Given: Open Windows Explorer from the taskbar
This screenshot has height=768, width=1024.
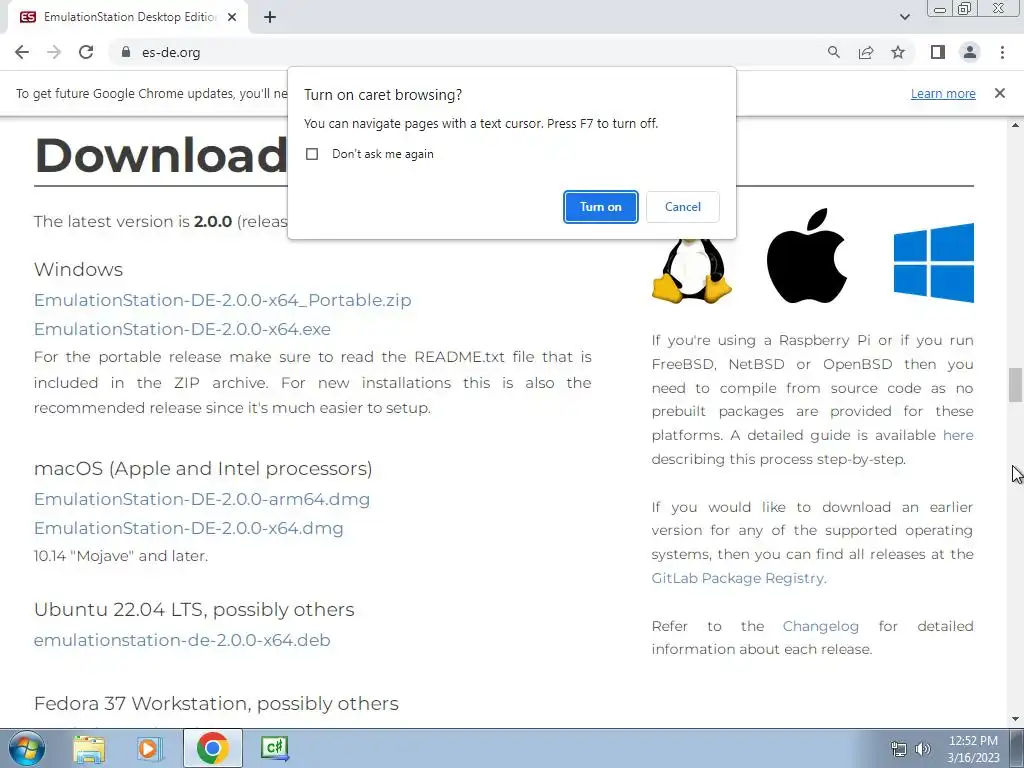Looking at the screenshot, I should (89, 748).
